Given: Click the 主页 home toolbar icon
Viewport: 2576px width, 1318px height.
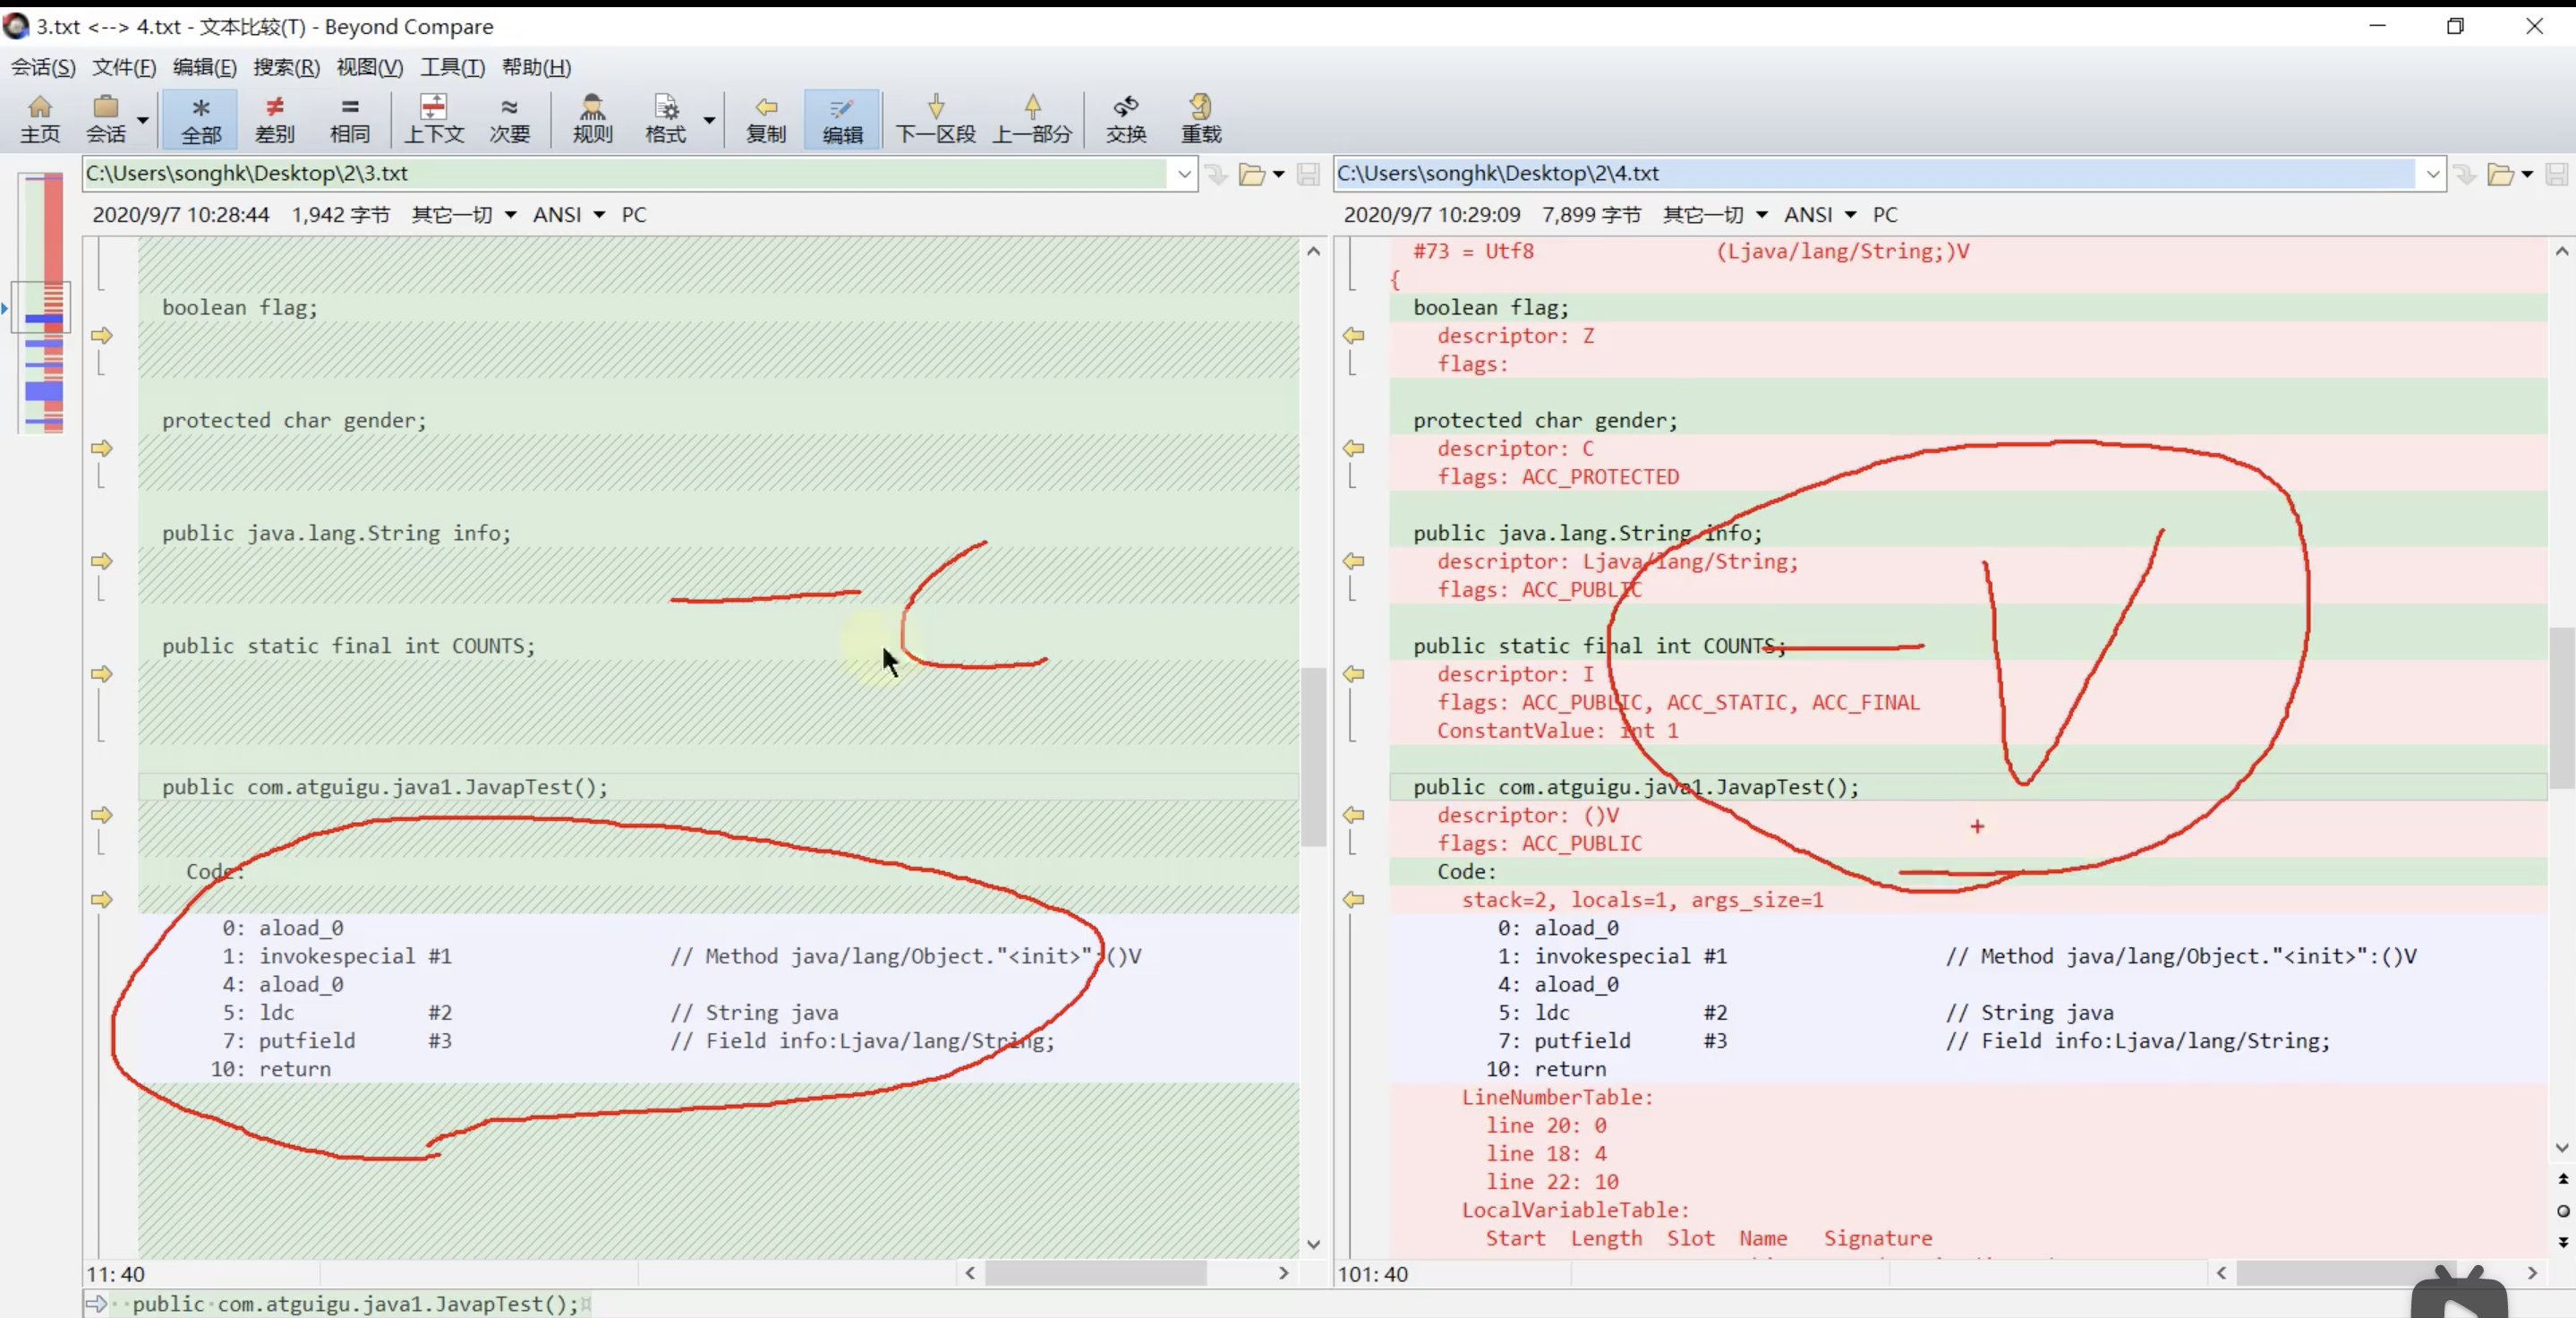Looking at the screenshot, I should [40, 119].
